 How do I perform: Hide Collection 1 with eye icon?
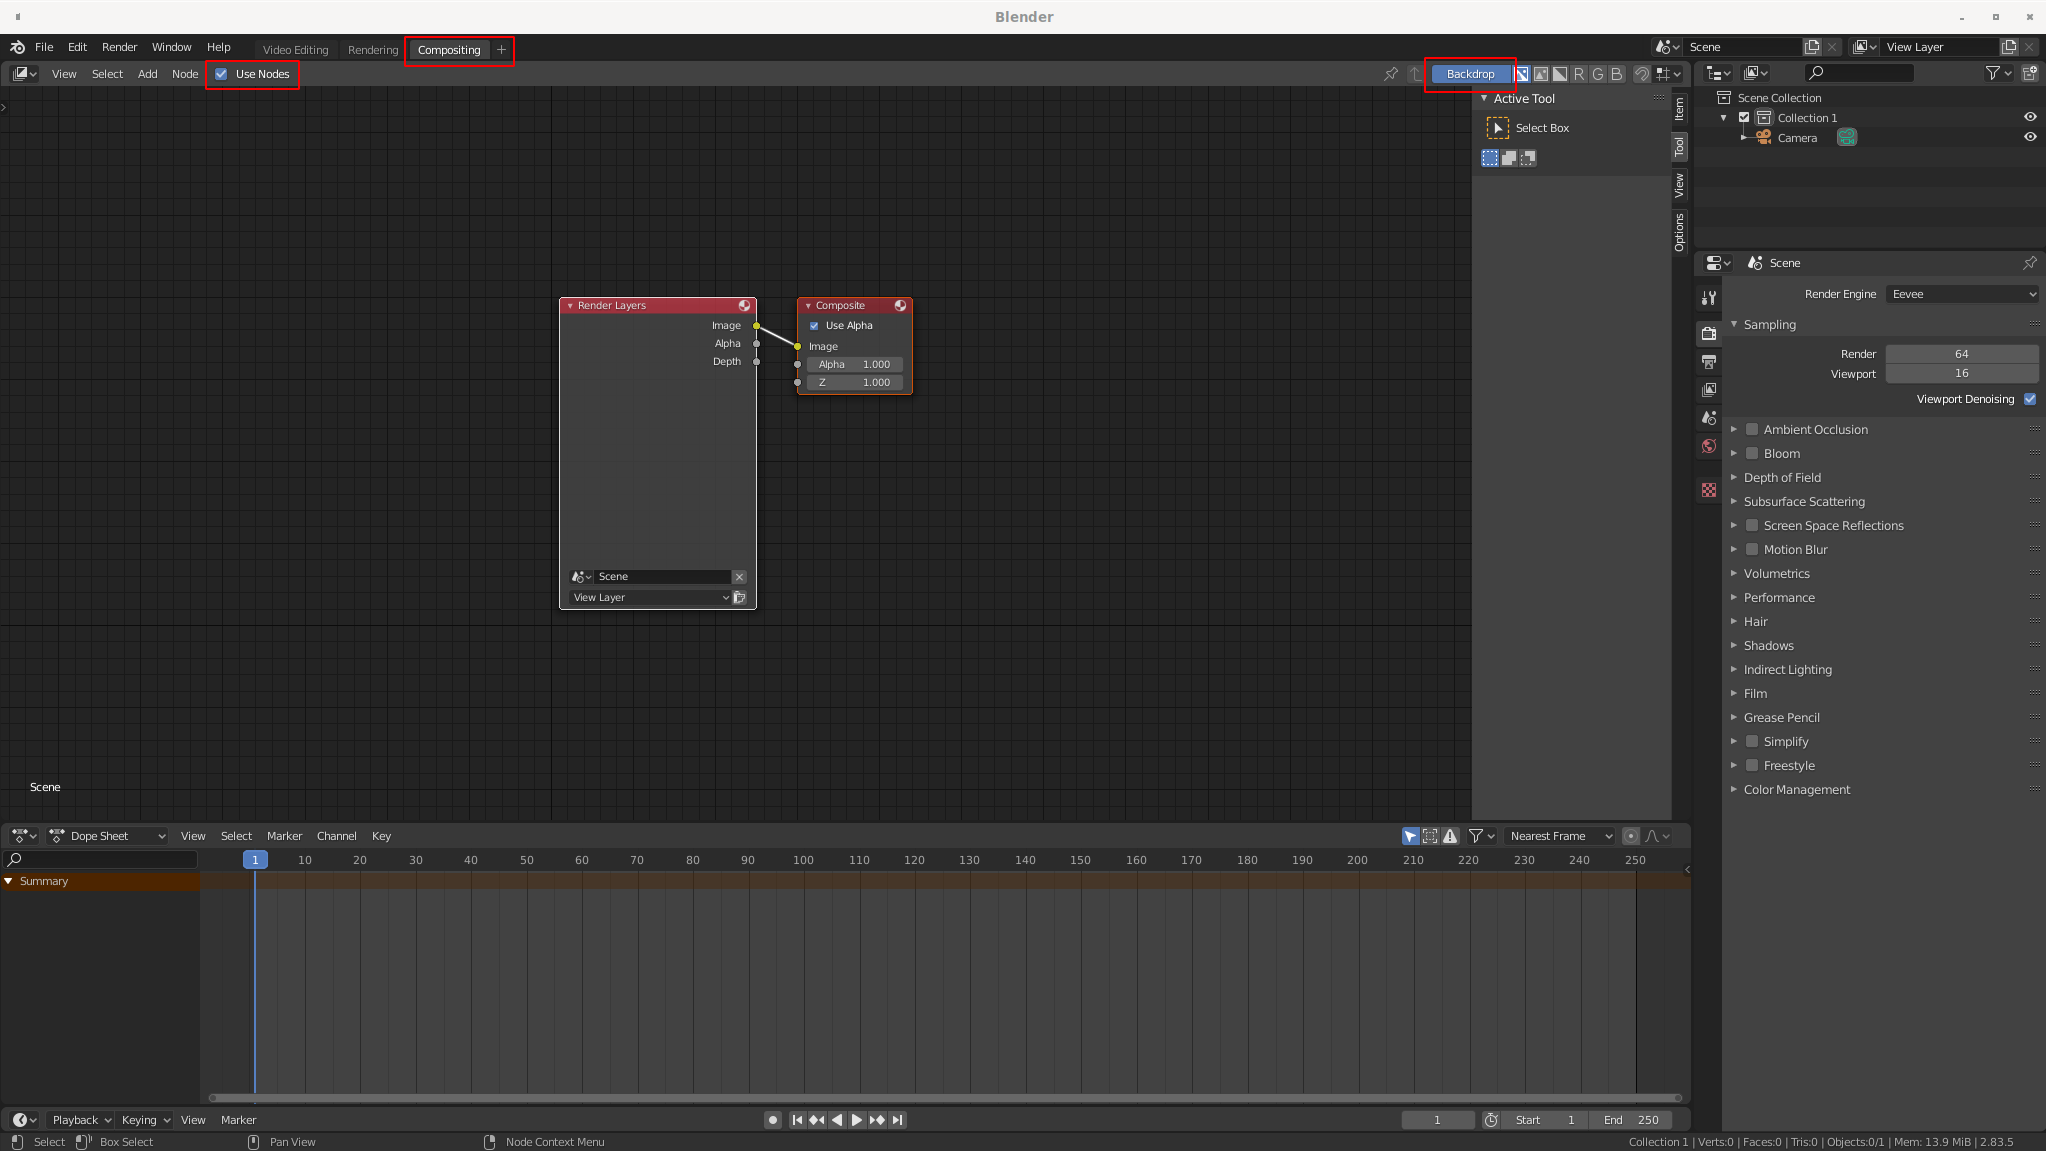pyautogui.click(x=2030, y=117)
